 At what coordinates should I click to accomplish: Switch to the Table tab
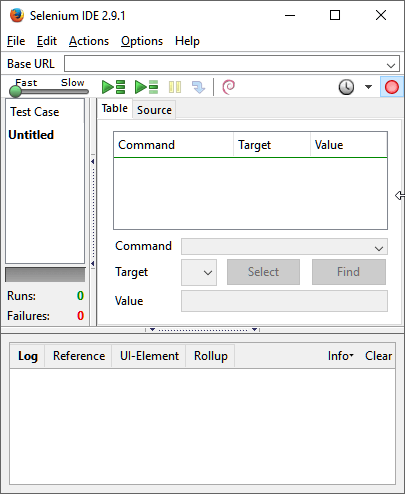115,108
